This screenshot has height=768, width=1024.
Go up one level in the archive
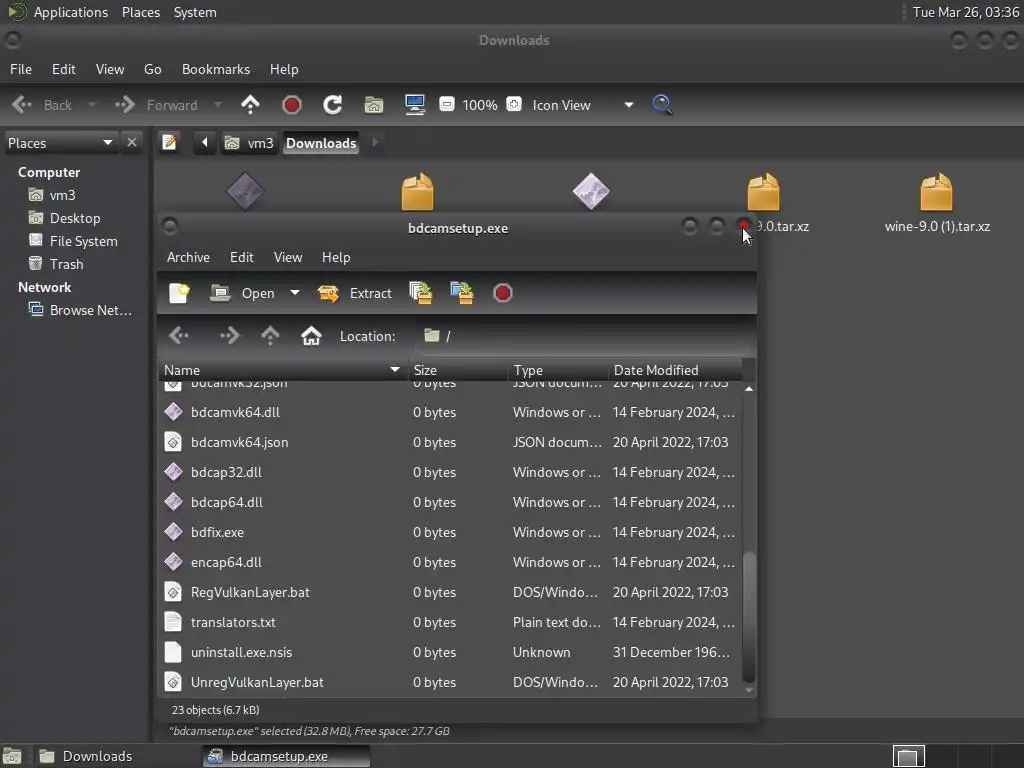pyautogui.click(x=270, y=336)
